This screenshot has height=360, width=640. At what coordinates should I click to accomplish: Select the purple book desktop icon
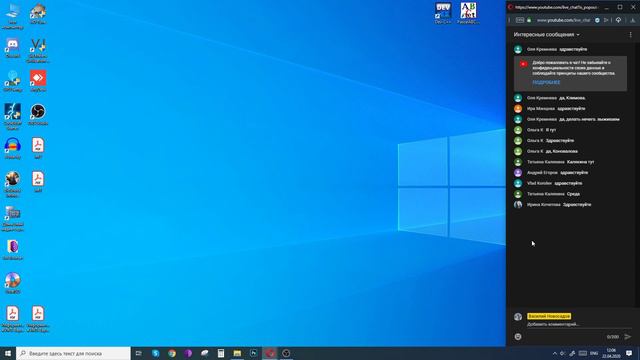[x=13, y=249]
